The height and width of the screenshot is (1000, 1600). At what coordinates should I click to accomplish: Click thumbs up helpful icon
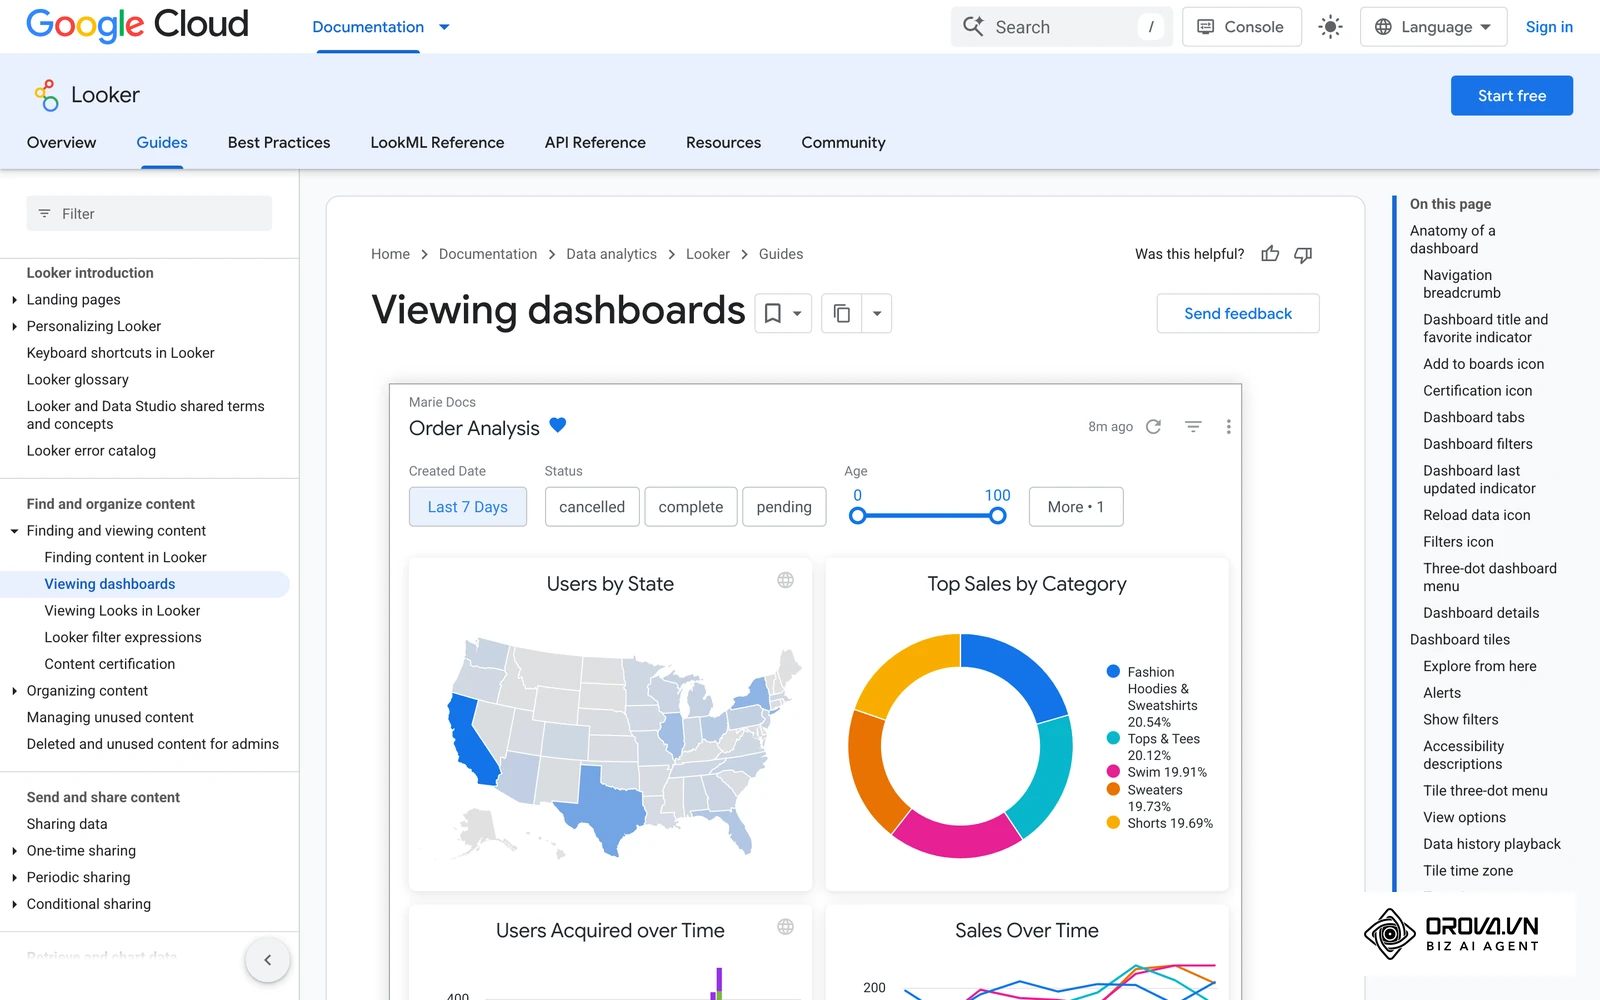coord(1270,254)
